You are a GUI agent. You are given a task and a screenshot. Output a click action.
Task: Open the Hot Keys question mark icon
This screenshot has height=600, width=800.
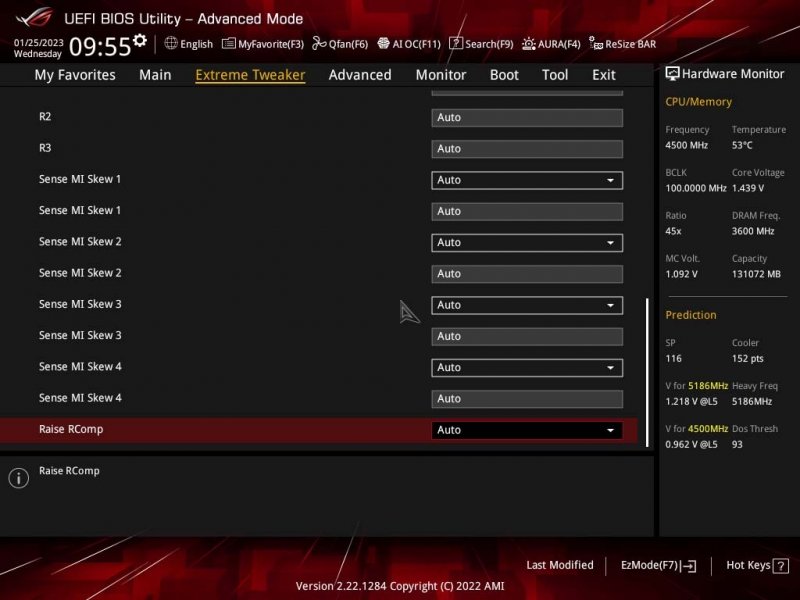click(x=781, y=565)
